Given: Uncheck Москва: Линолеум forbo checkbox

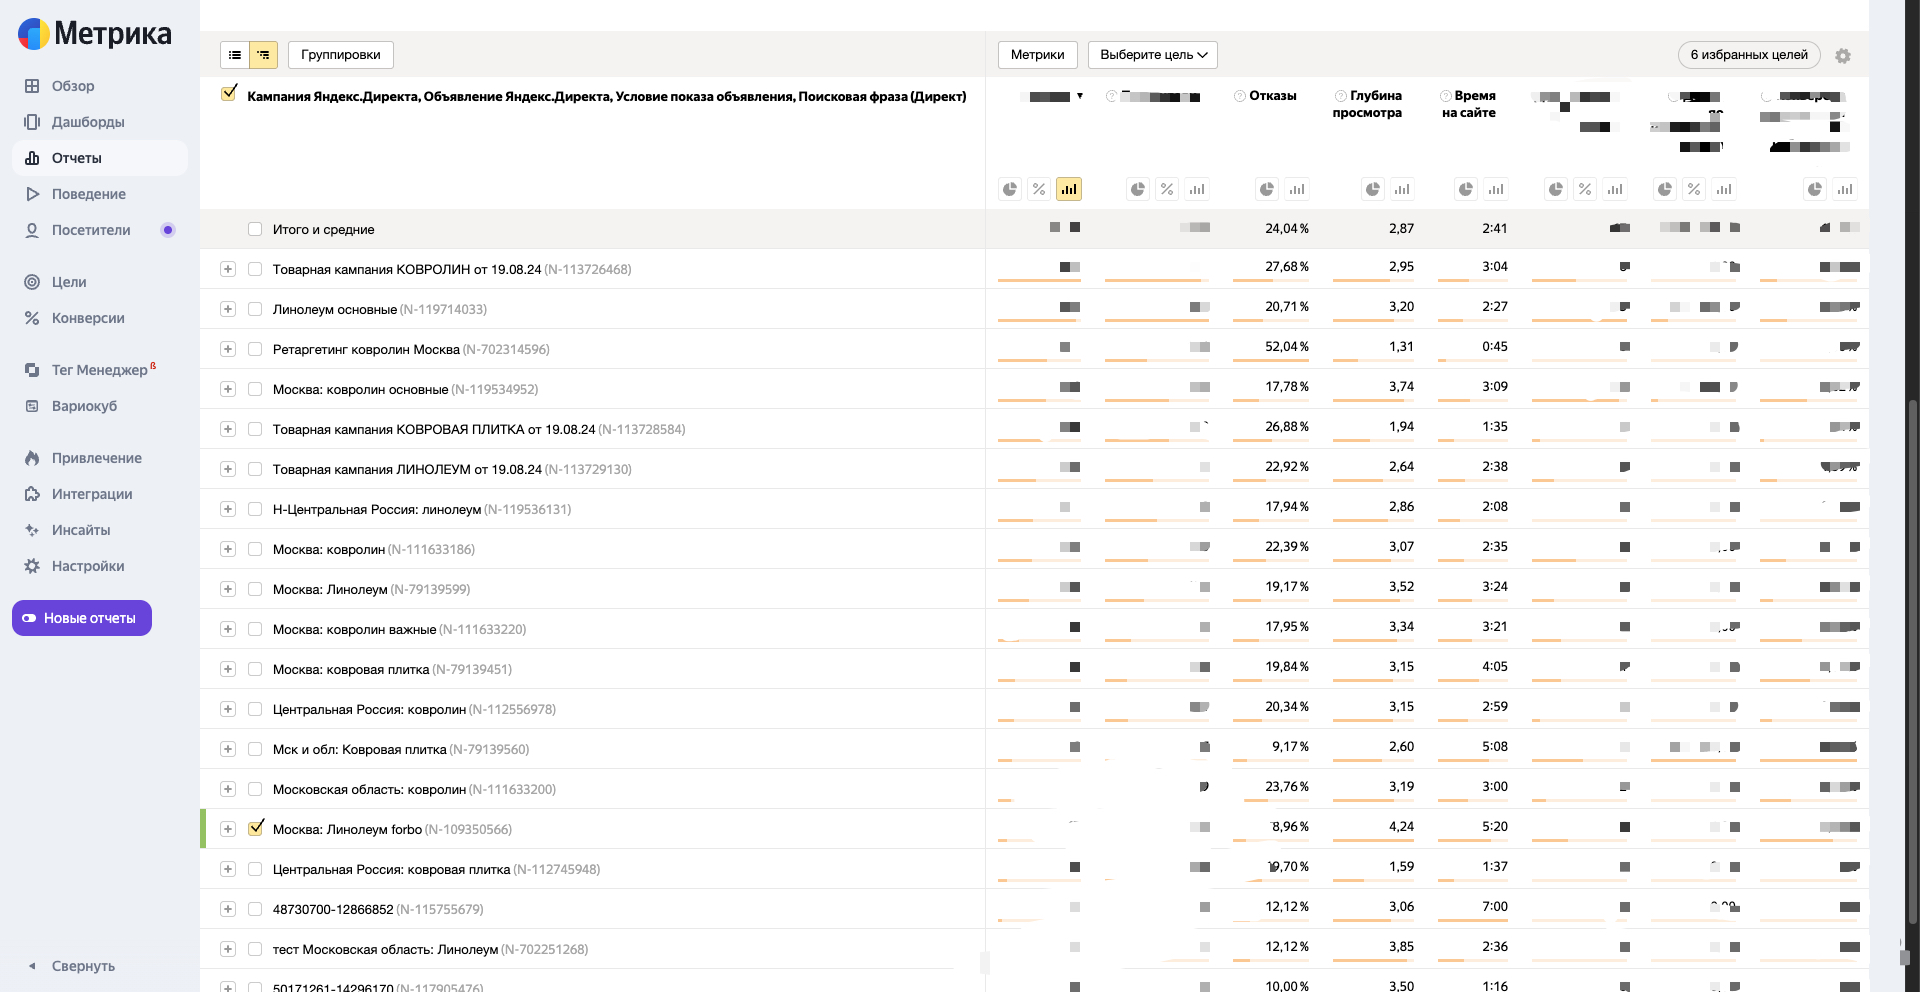Looking at the screenshot, I should pyautogui.click(x=256, y=828).
